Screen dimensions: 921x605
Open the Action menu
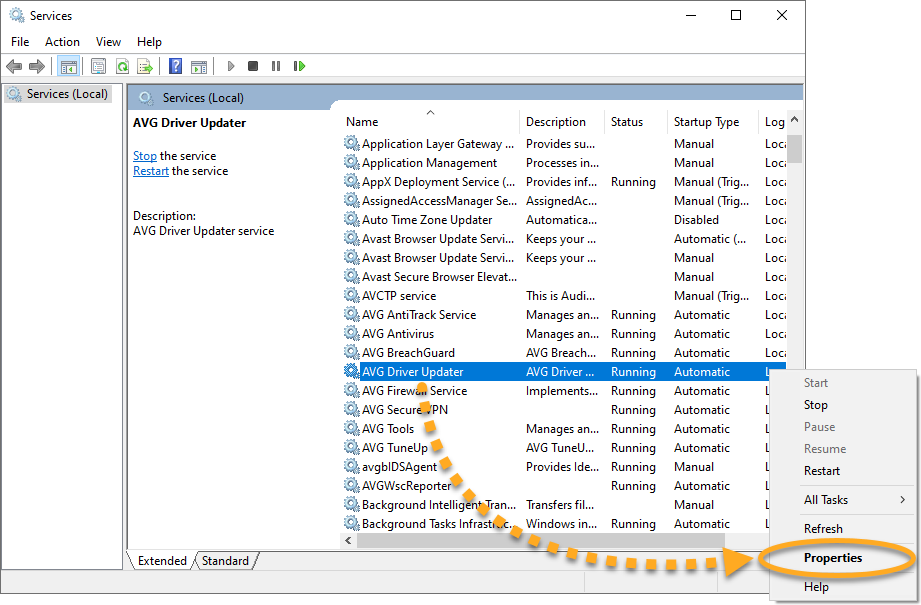tap(62, 42)
